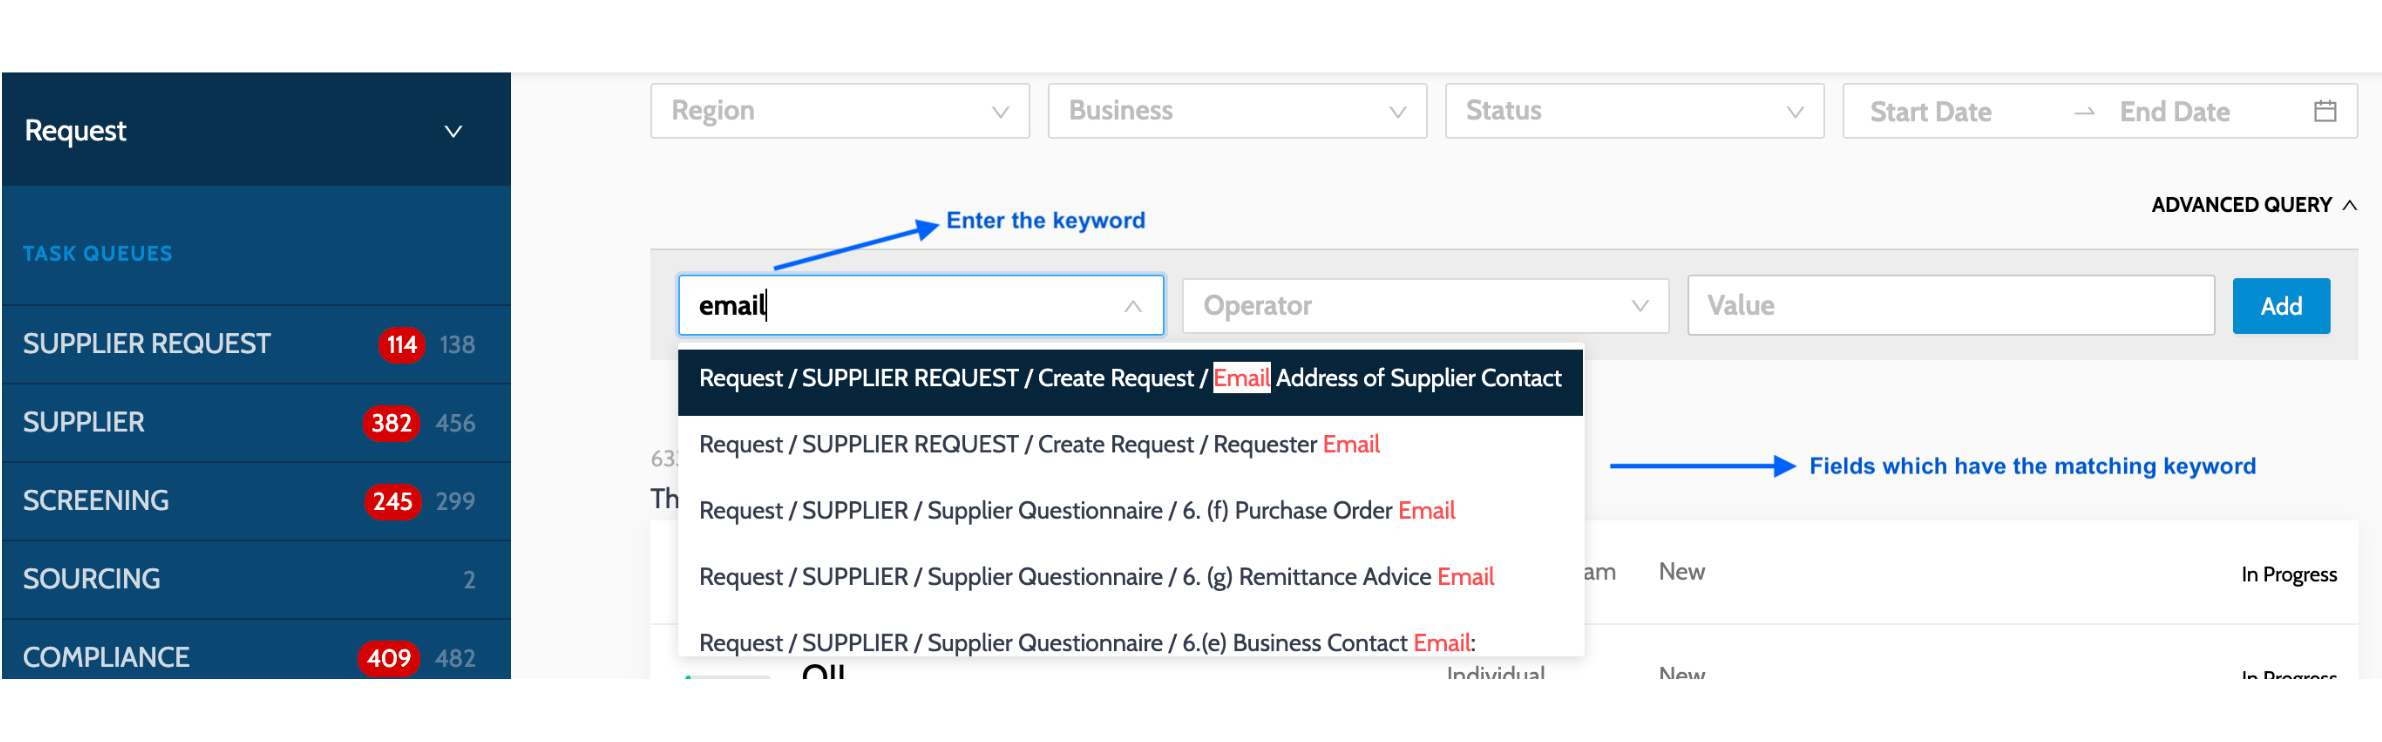Click the red 245 Screening badge
Image resolution: width=2382 pixels, height=742 pixels.
tap(392, 501)
